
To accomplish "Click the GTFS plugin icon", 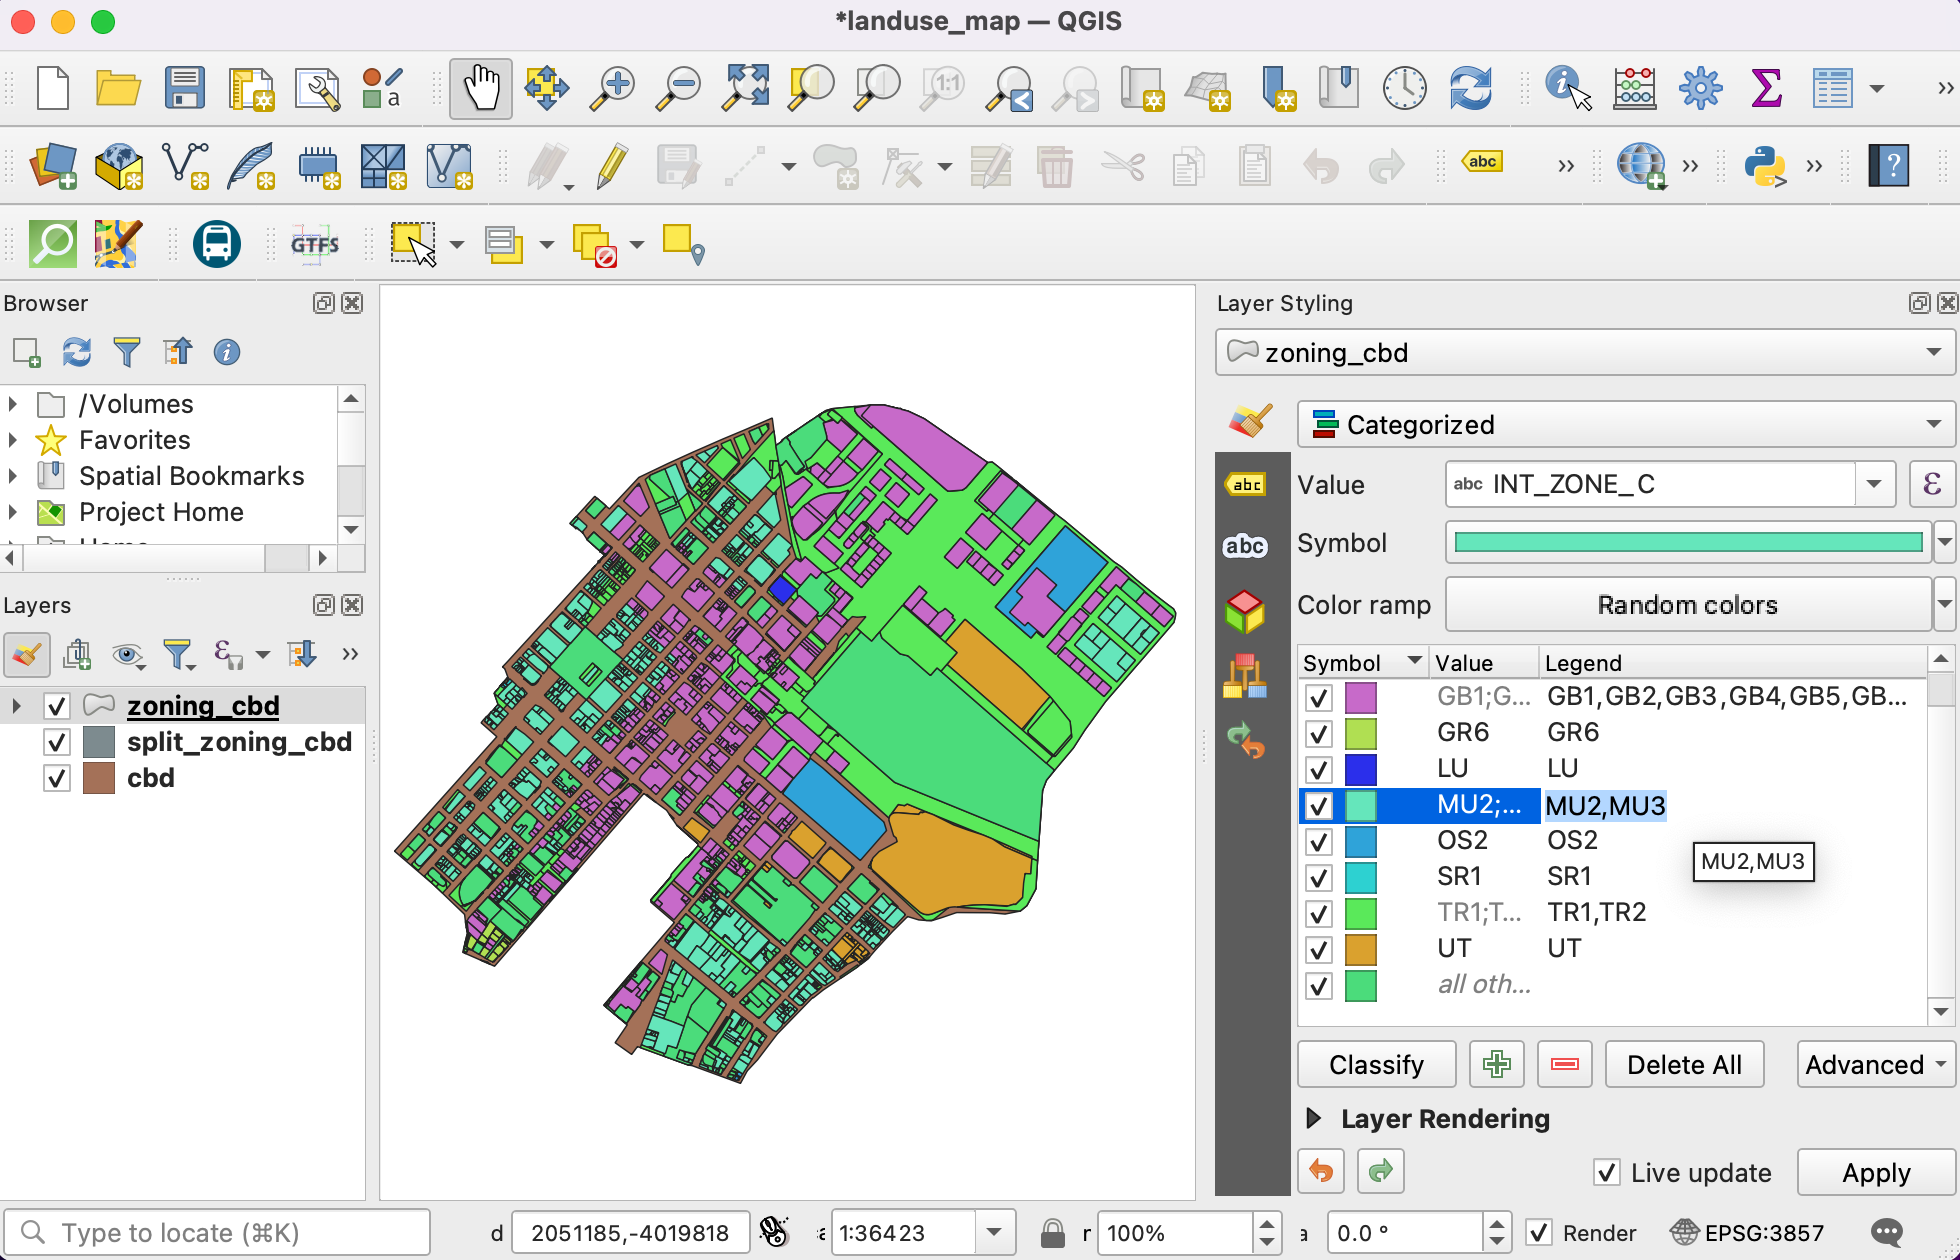I will tap(315, 244).
